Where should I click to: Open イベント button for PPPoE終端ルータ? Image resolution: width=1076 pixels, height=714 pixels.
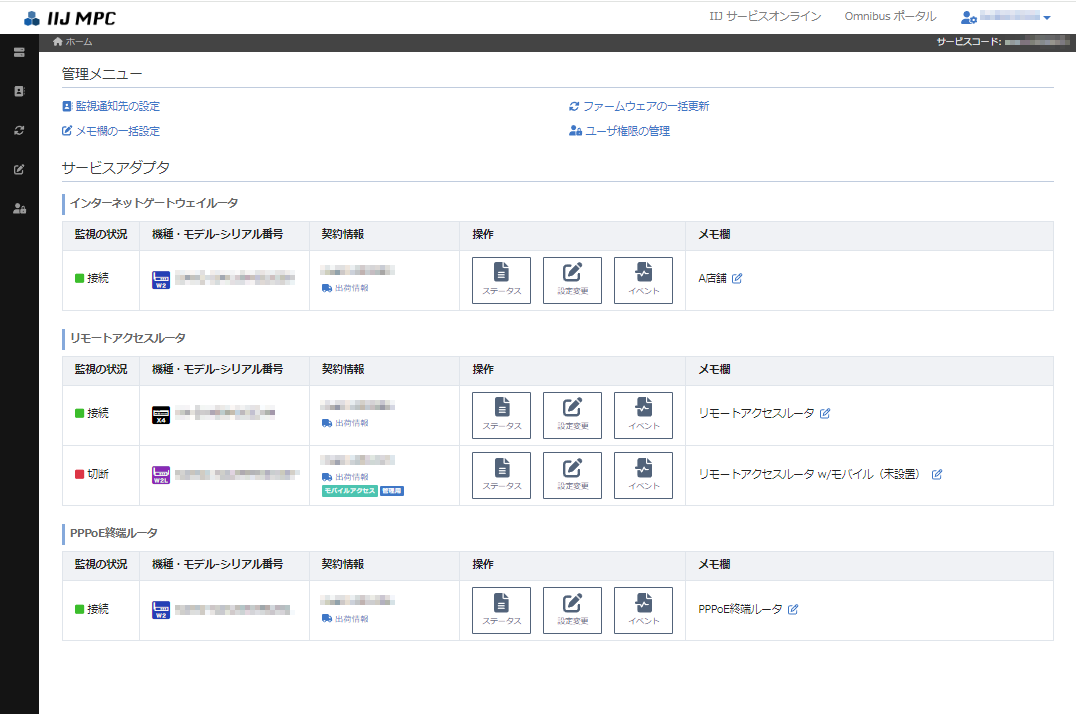tap(643, 610)
